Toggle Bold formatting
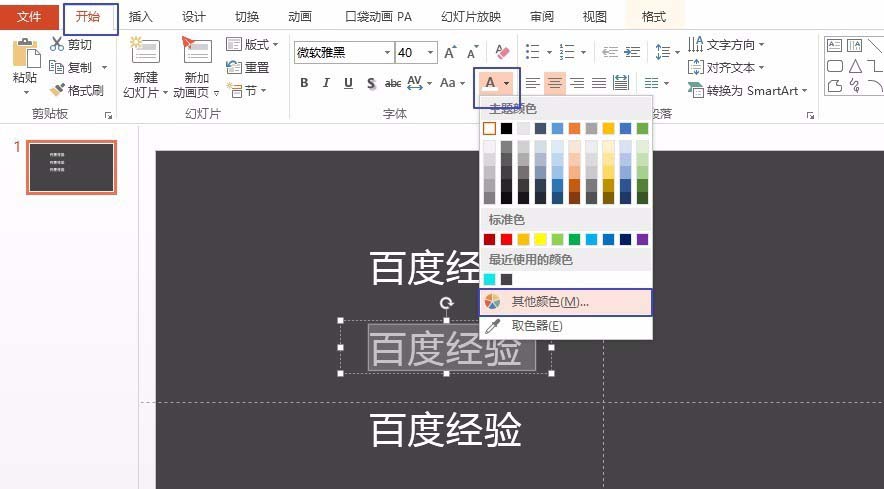The width and height of the screenshot is (884, 489). (x=304, y=83)
